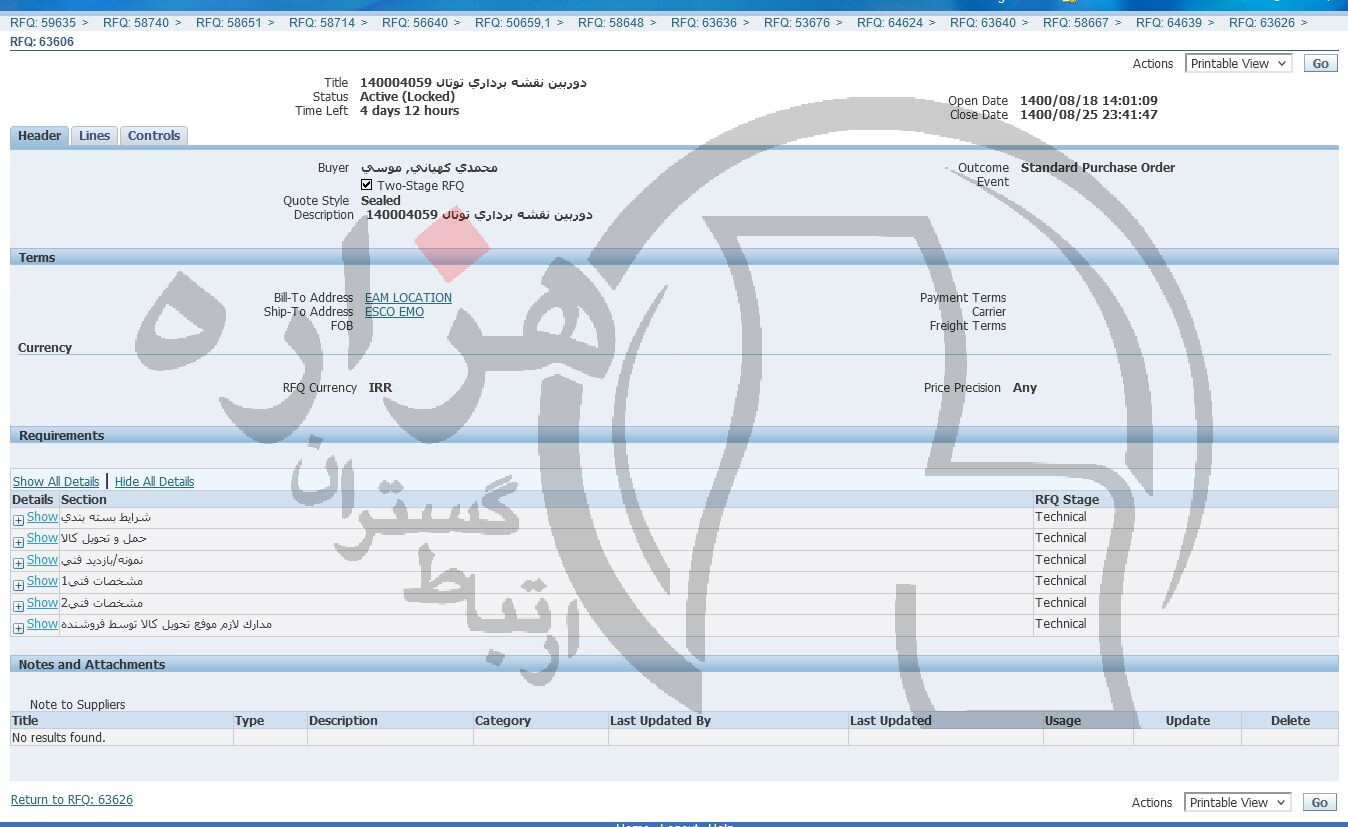This screenshot has width=1348, height=827.
Task: Navigate to RFQ: 59635 breadcrumb
Action: [x=43, y=22]
